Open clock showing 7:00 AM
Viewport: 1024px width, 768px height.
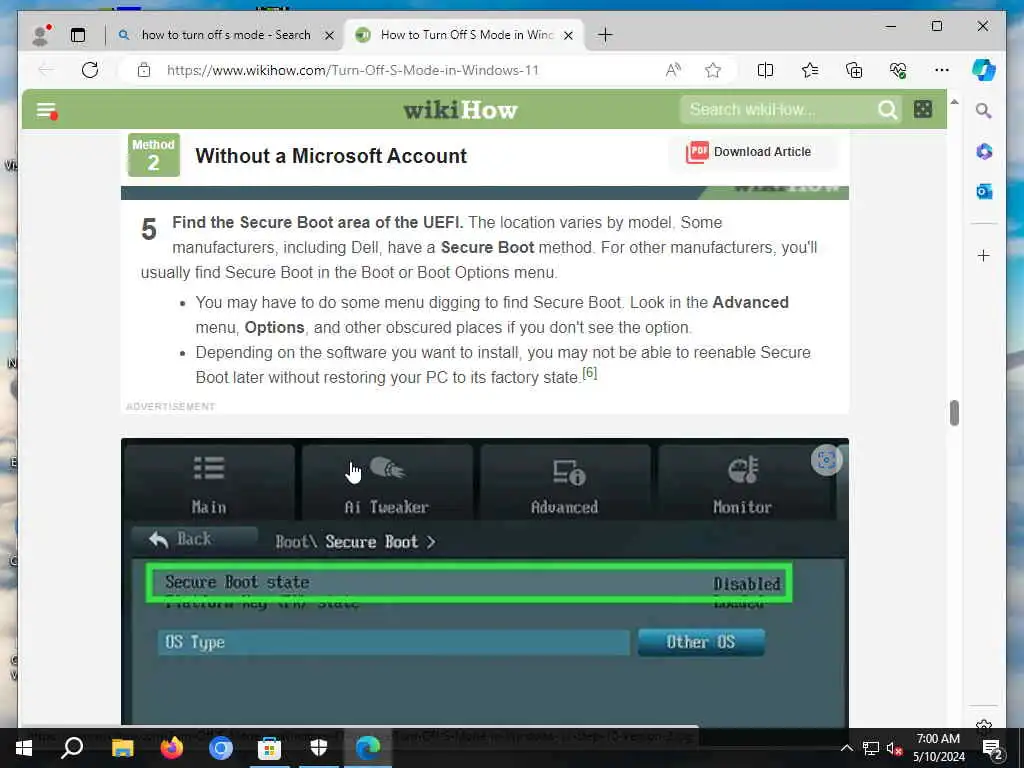pos(938,748)
